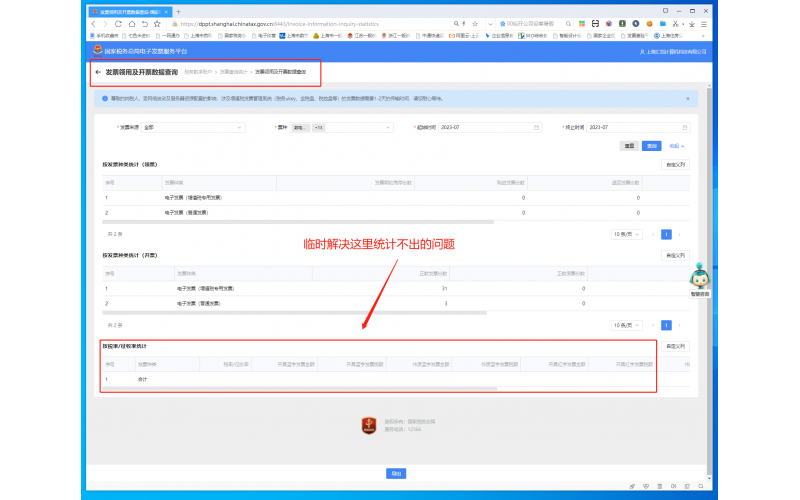Open 10条/页 selector in first table
Image resolution: width=800 pixels, height=500 pixels.
point(628,234)
